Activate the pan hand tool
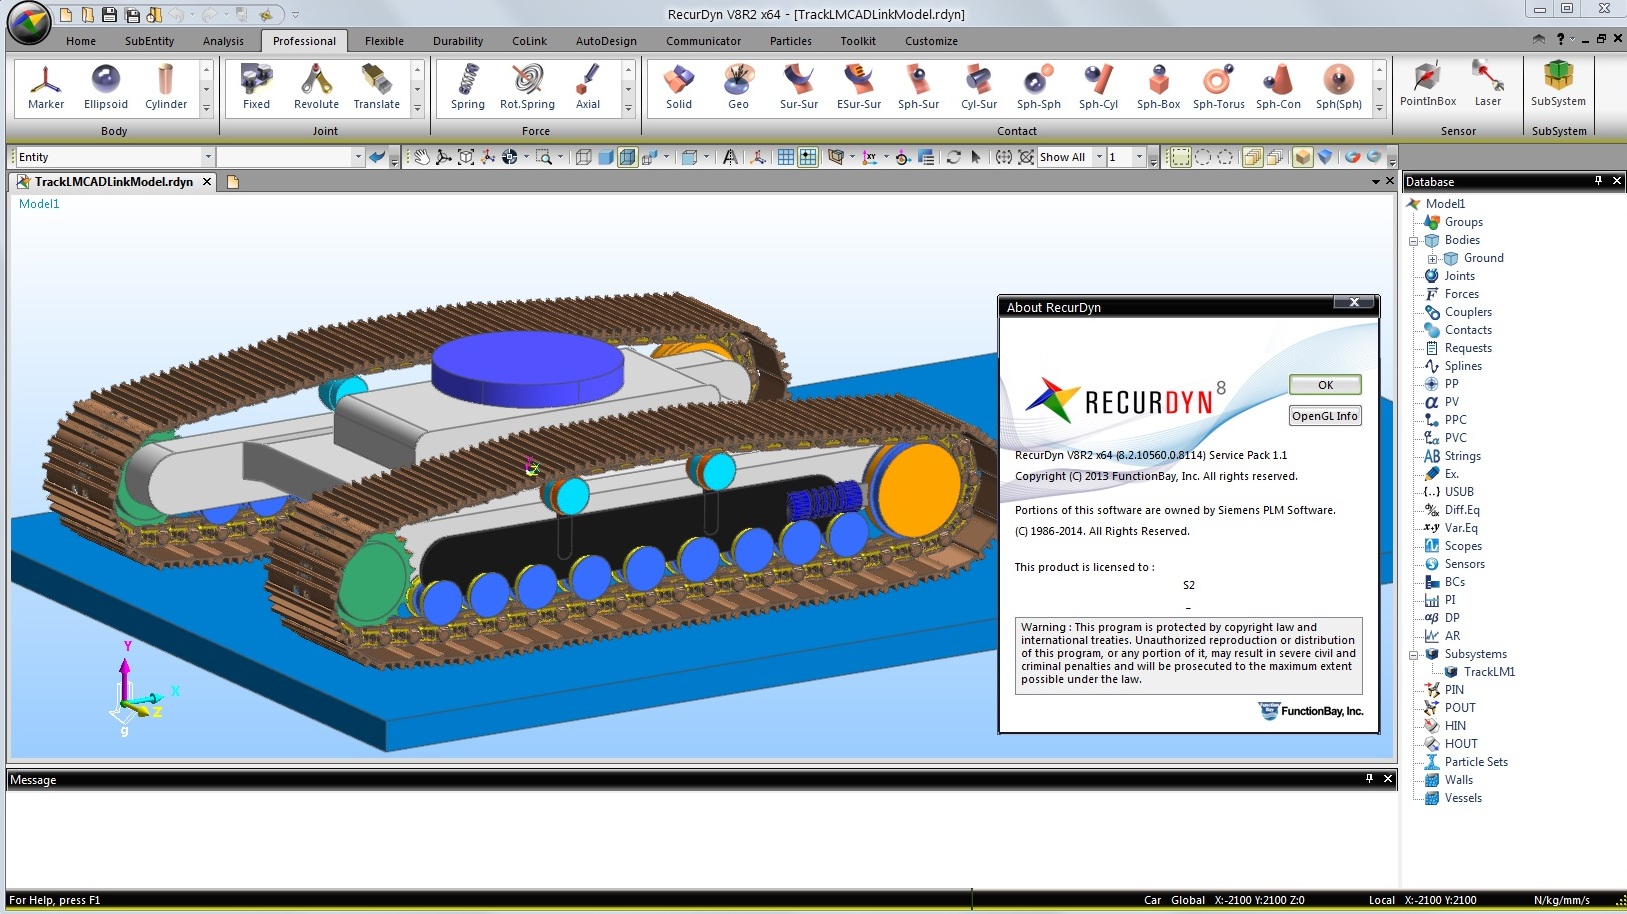This screenshot has width=1627, height=914. click(x=422, y=157)
